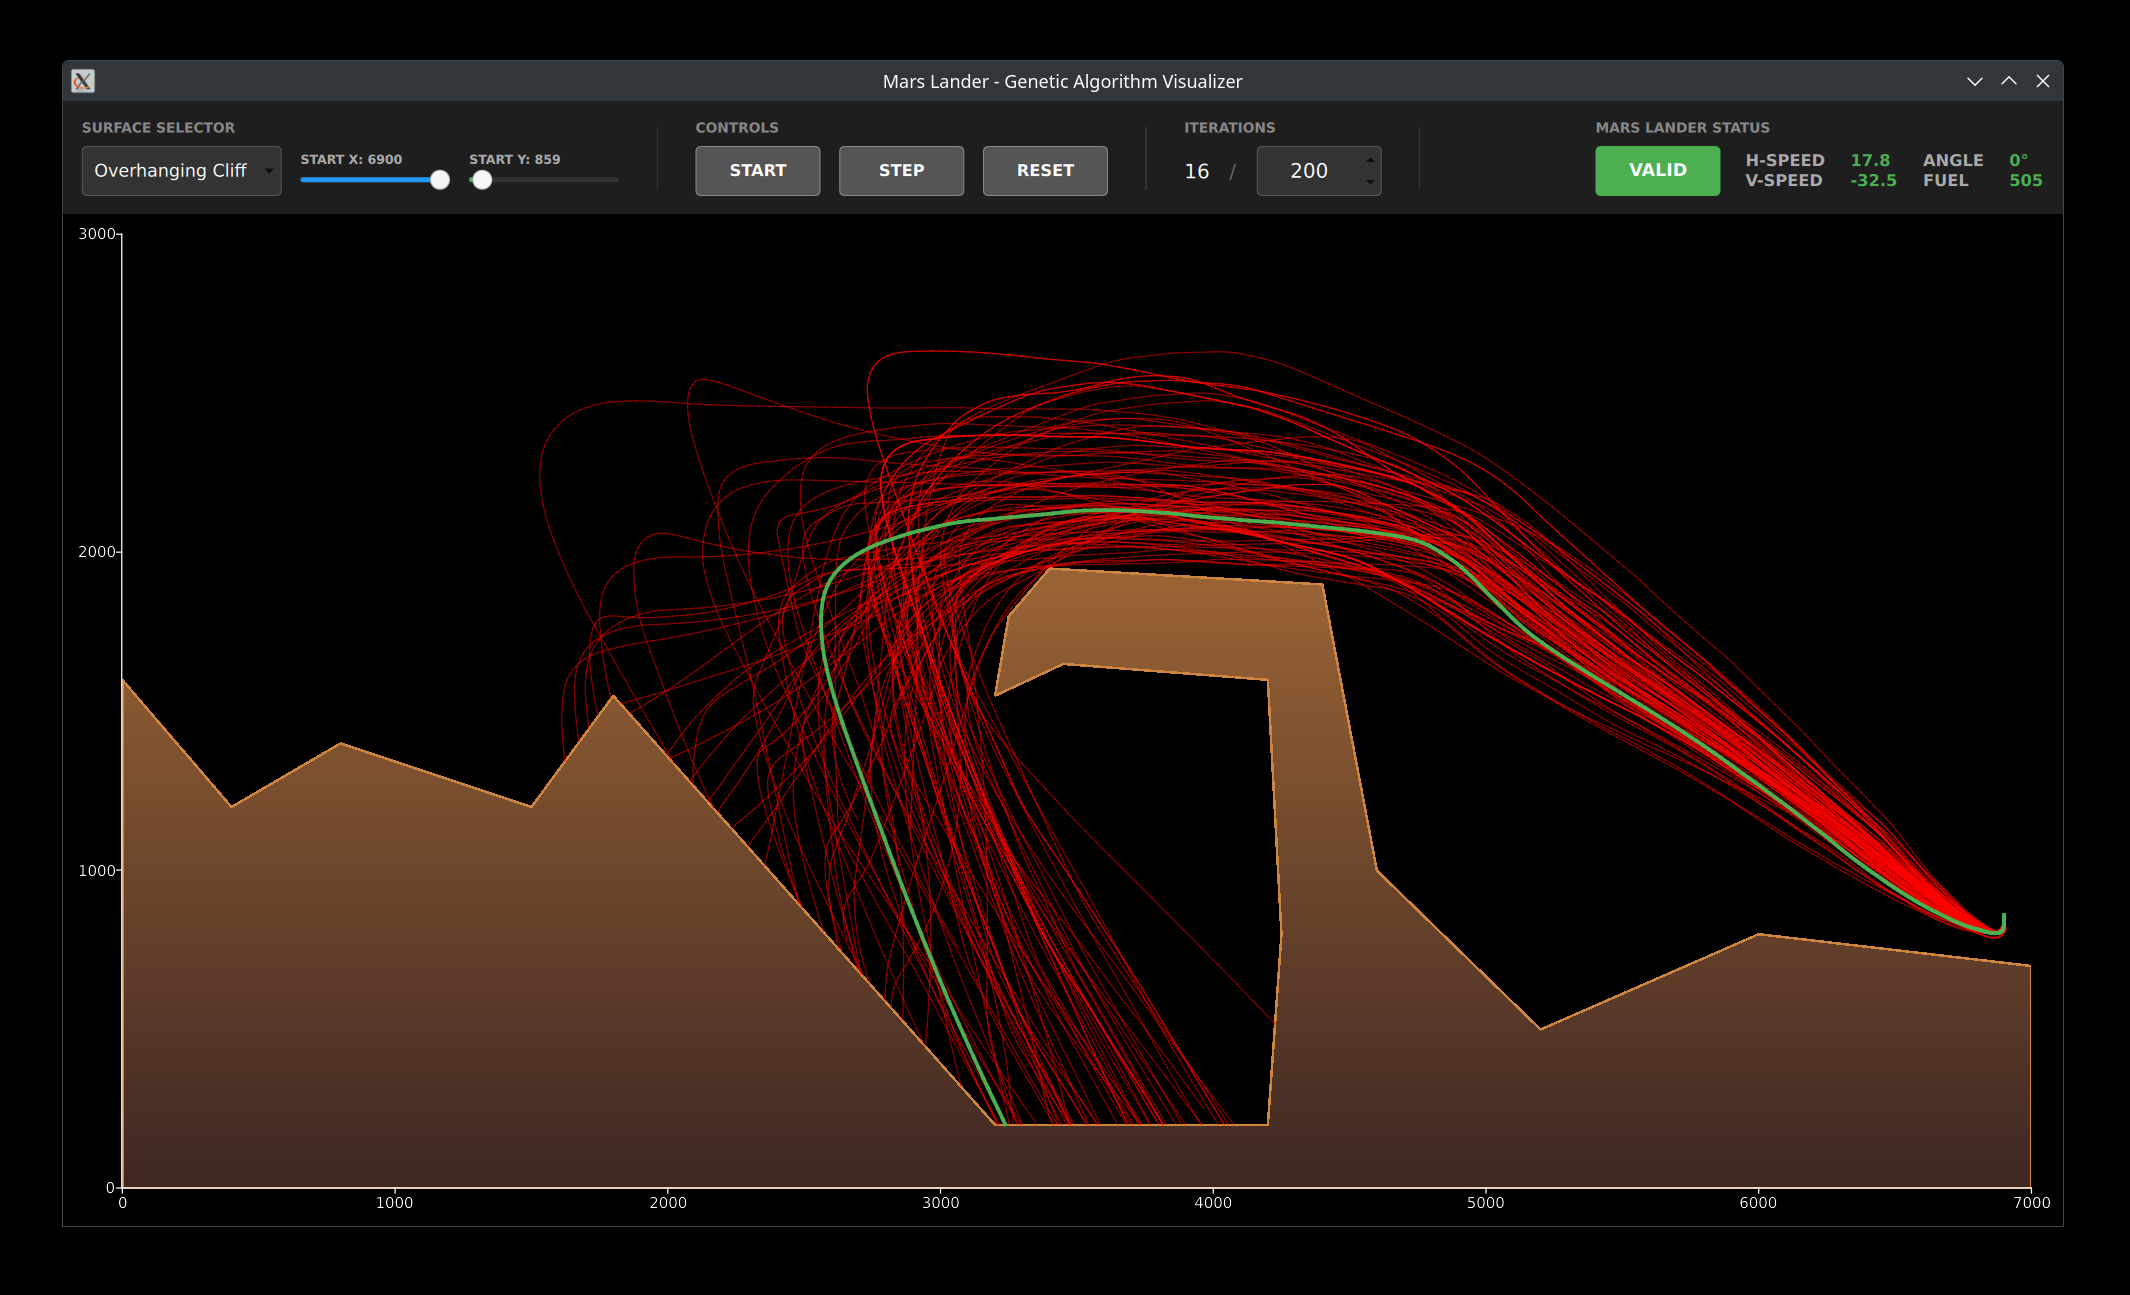
Task: Click the iterations input field showing 200
Action: pos(1308,171)
